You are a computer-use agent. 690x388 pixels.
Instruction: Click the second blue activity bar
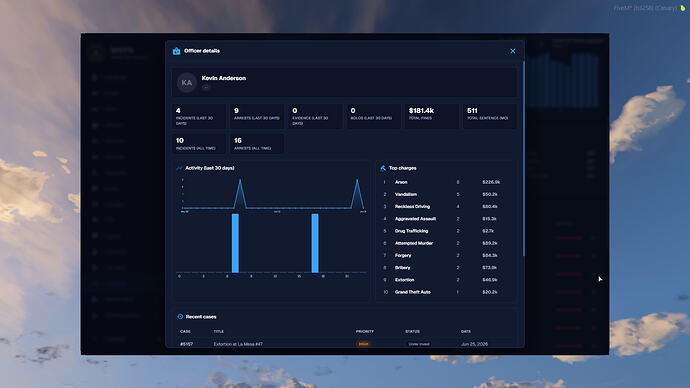(x=315, y=243)
